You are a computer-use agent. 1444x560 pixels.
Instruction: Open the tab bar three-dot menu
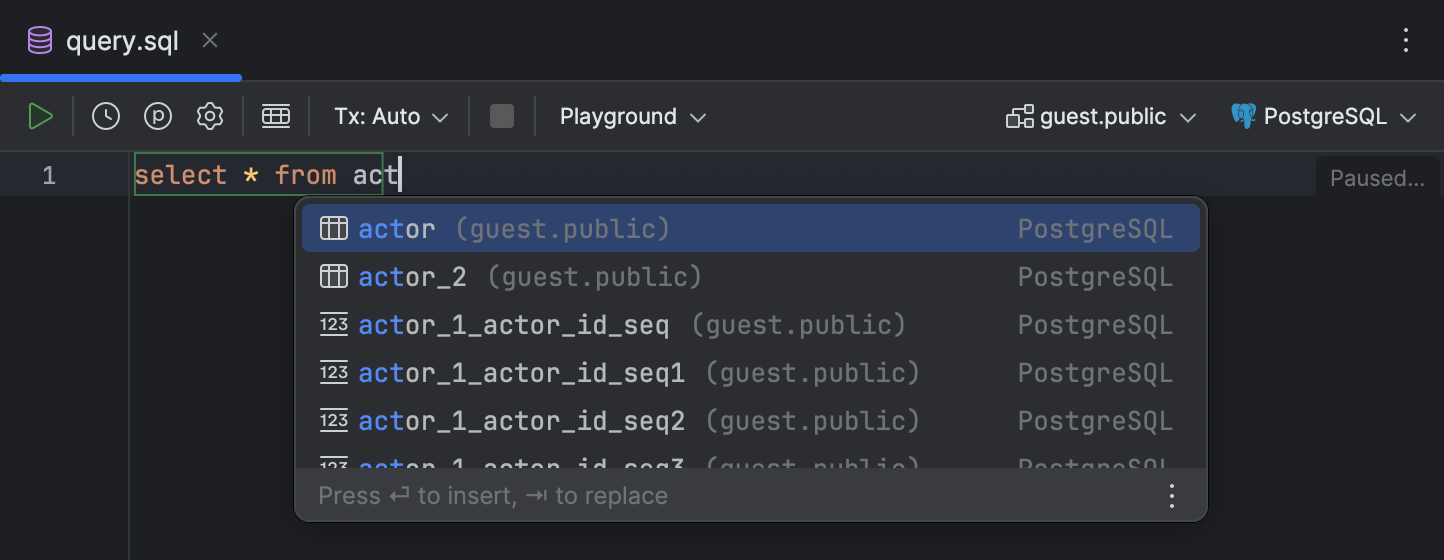click(x=1406, y=40)
